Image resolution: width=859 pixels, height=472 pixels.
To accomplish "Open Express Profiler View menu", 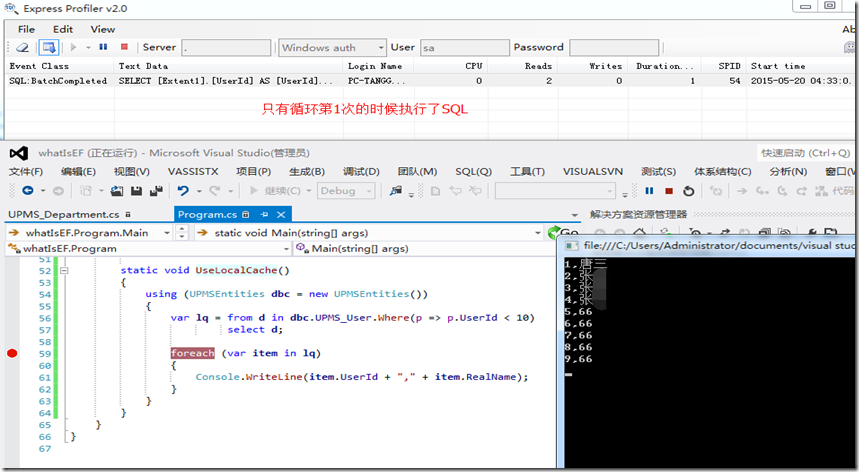I will [102, 30].
